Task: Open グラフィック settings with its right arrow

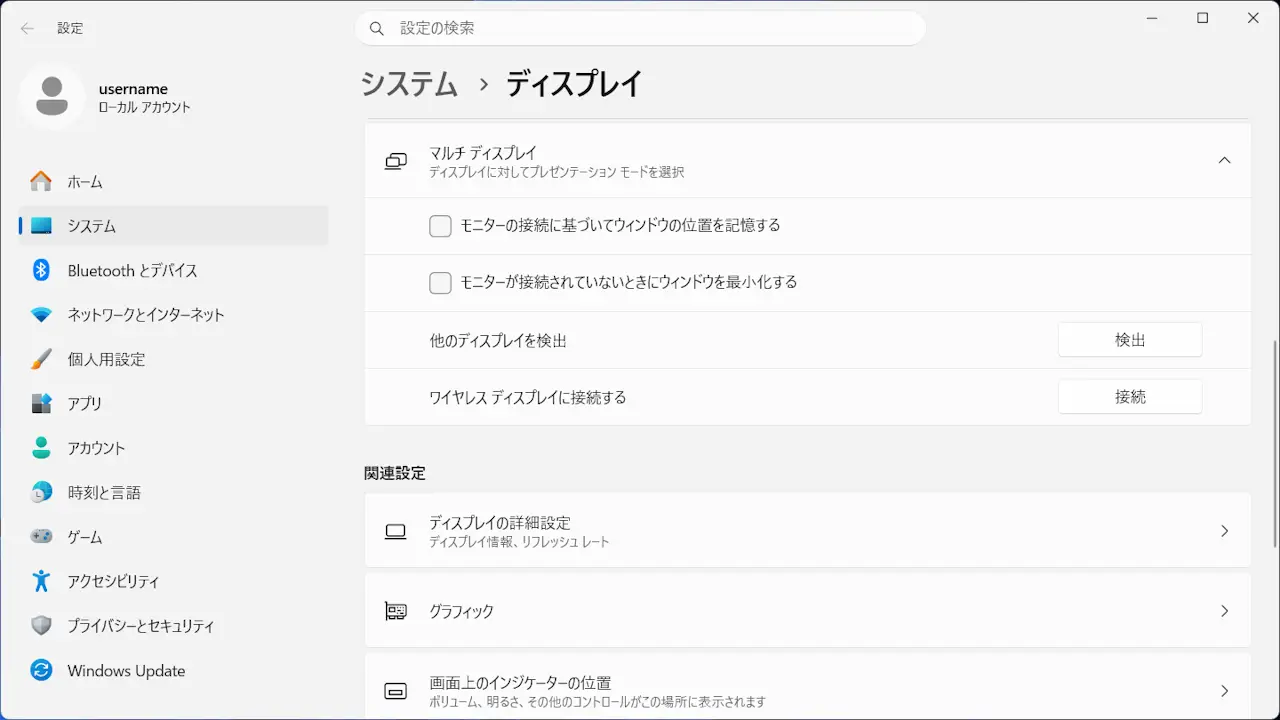Action: (x=1224, y=611)
